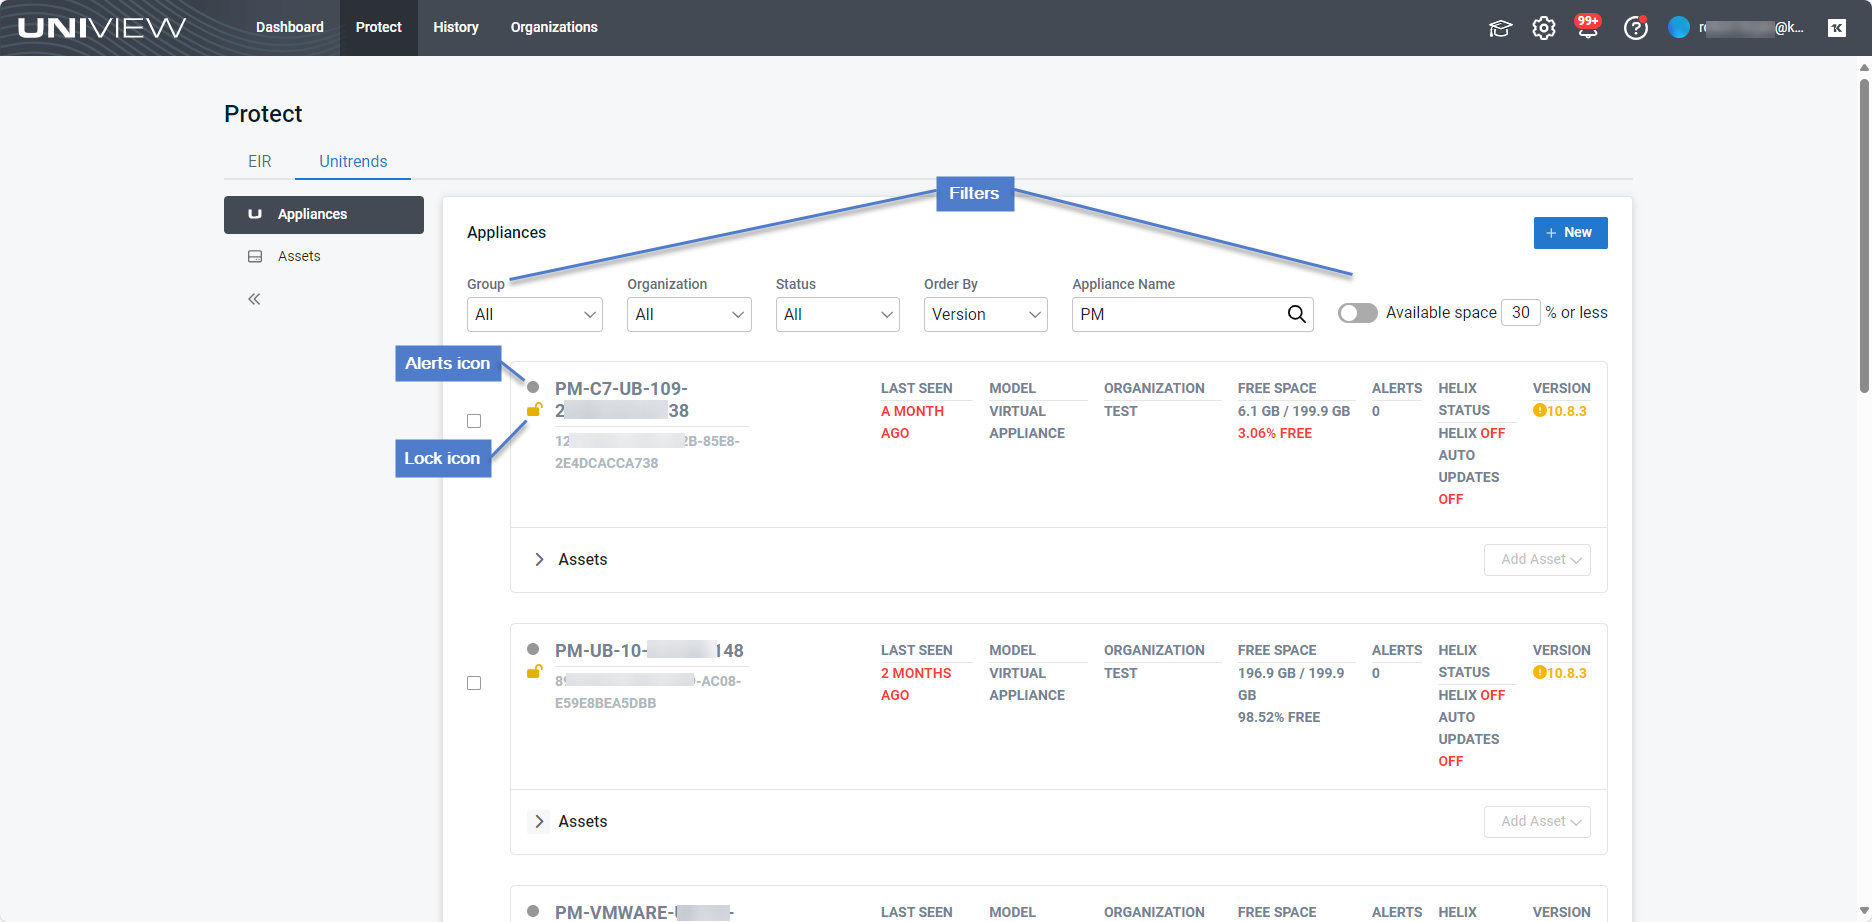Click status dot of PM-VMWARE appliance
Image resolution: width=1872 pixels, height=922 pixels.
533,911
